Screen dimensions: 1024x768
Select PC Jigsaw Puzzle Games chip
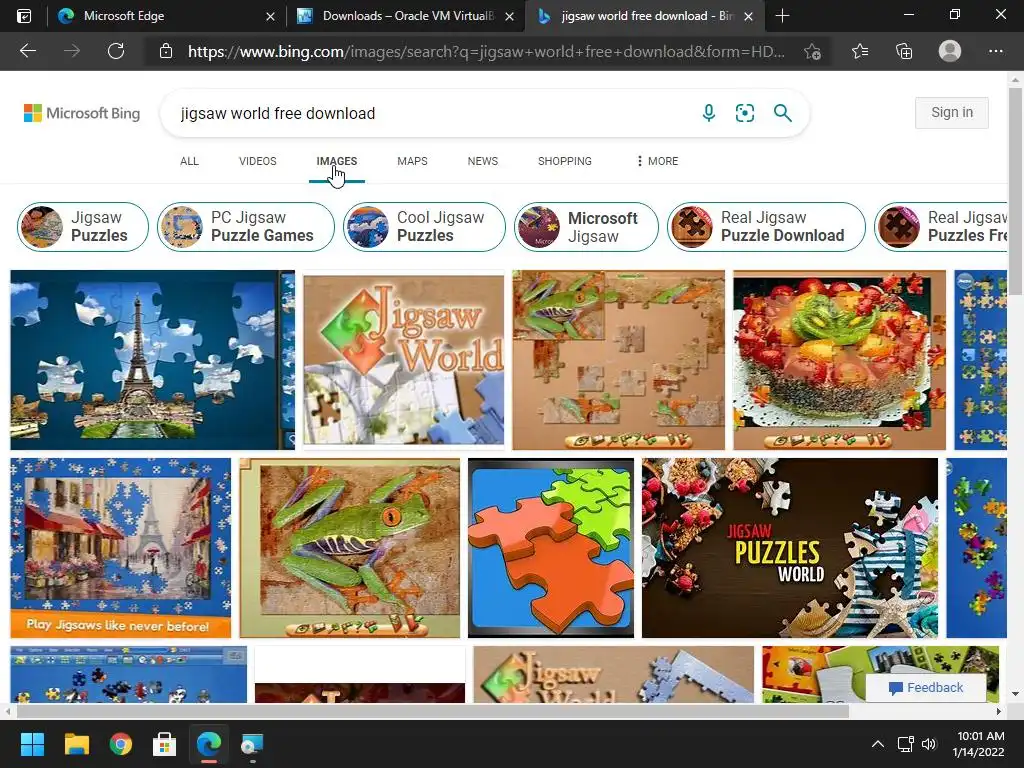246,227
